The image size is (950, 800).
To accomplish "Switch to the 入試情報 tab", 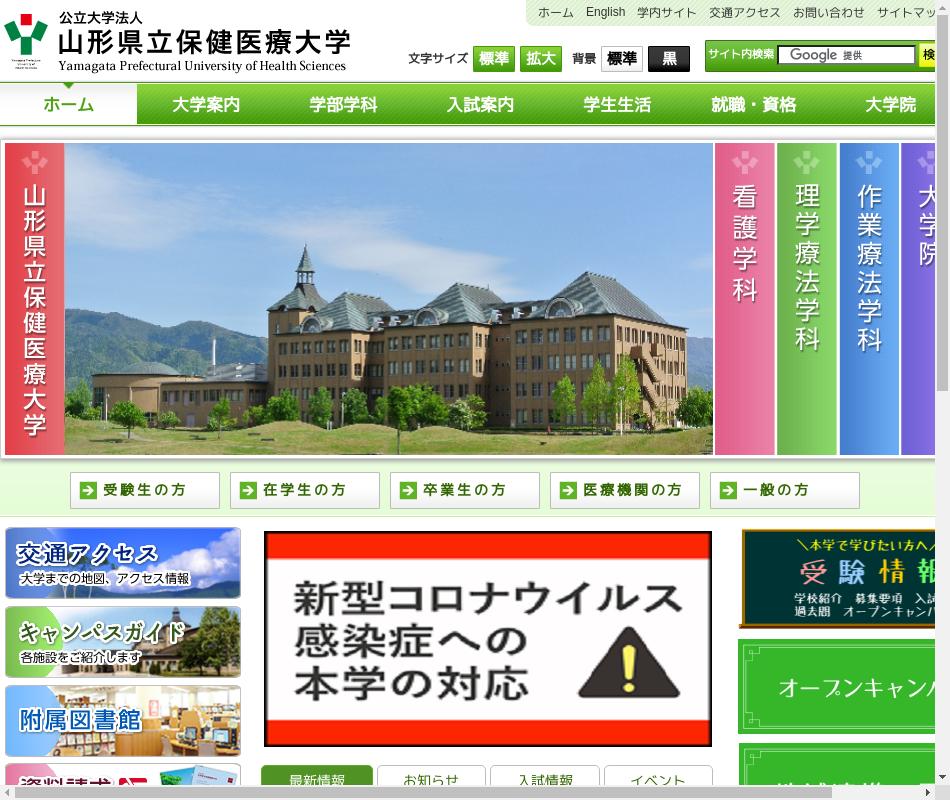I will pos(545,781).
